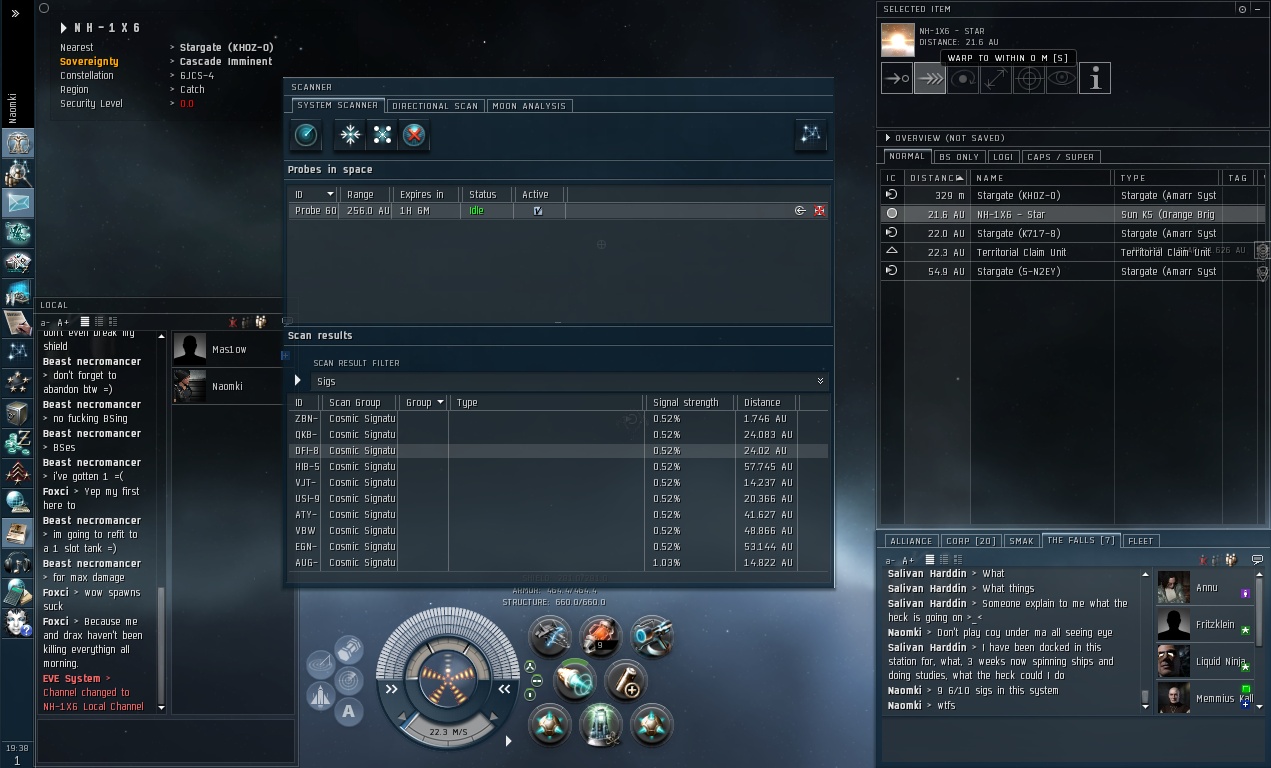This screenshot has height=768, width=1271.
Task: Toggle Active checkbox for Probe 60
Action: click(538, 211)
